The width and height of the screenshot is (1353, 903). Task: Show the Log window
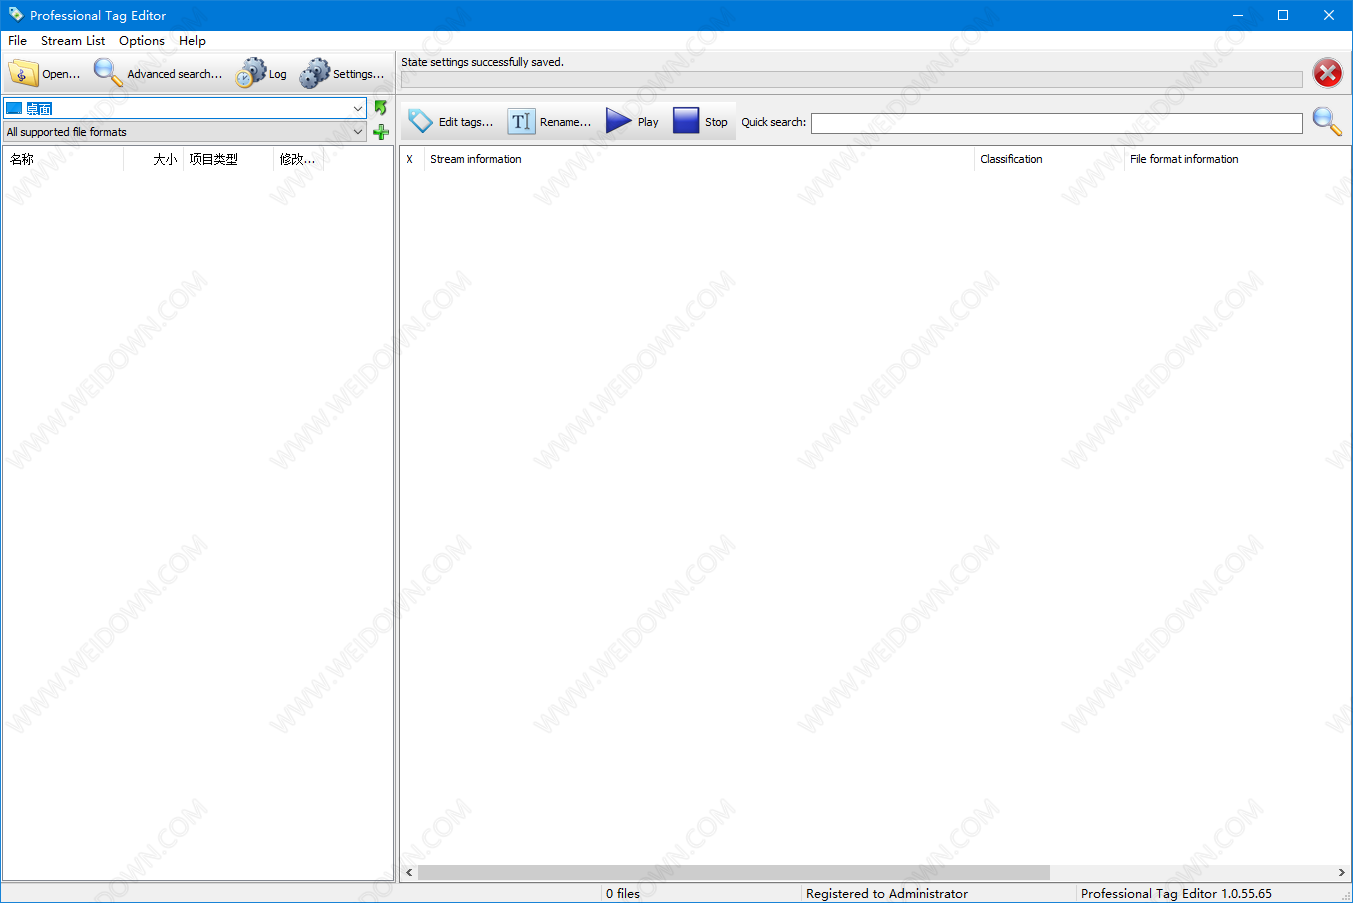pyautogui.click(x=251, y=73)
